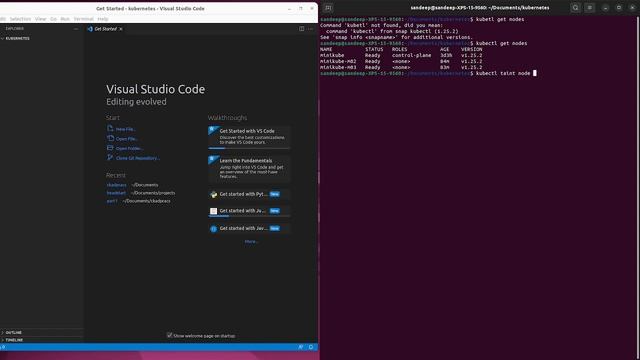Click the JavaScript walkthrough globe icon

point(213,229)
